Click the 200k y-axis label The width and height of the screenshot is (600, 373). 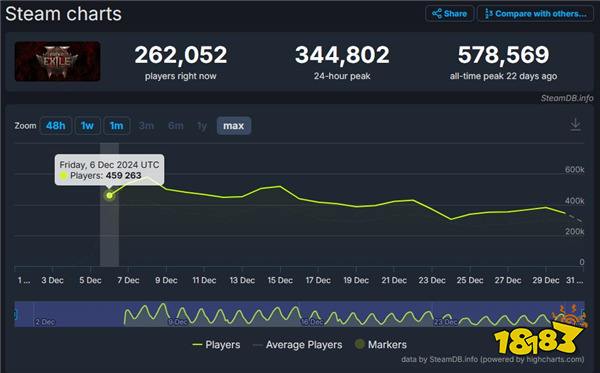[x=575, y=231]
